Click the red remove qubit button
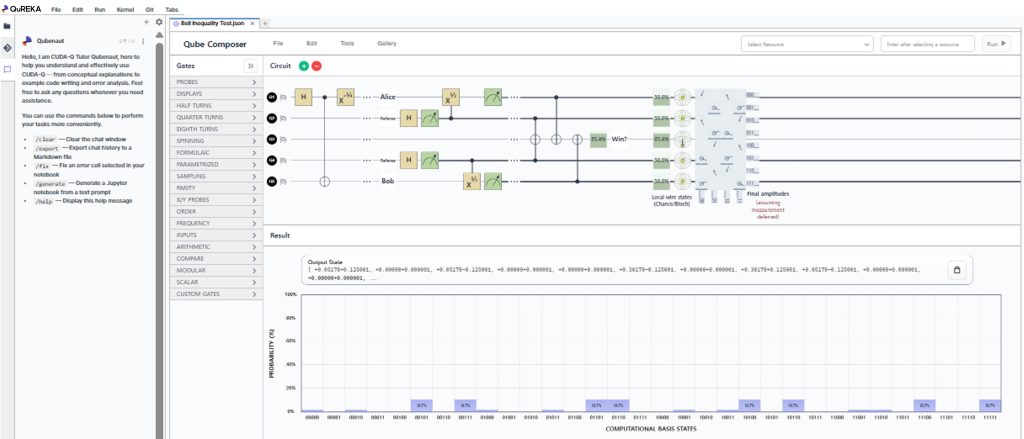This screenshot has height=439, width=1024. (317, 65)
